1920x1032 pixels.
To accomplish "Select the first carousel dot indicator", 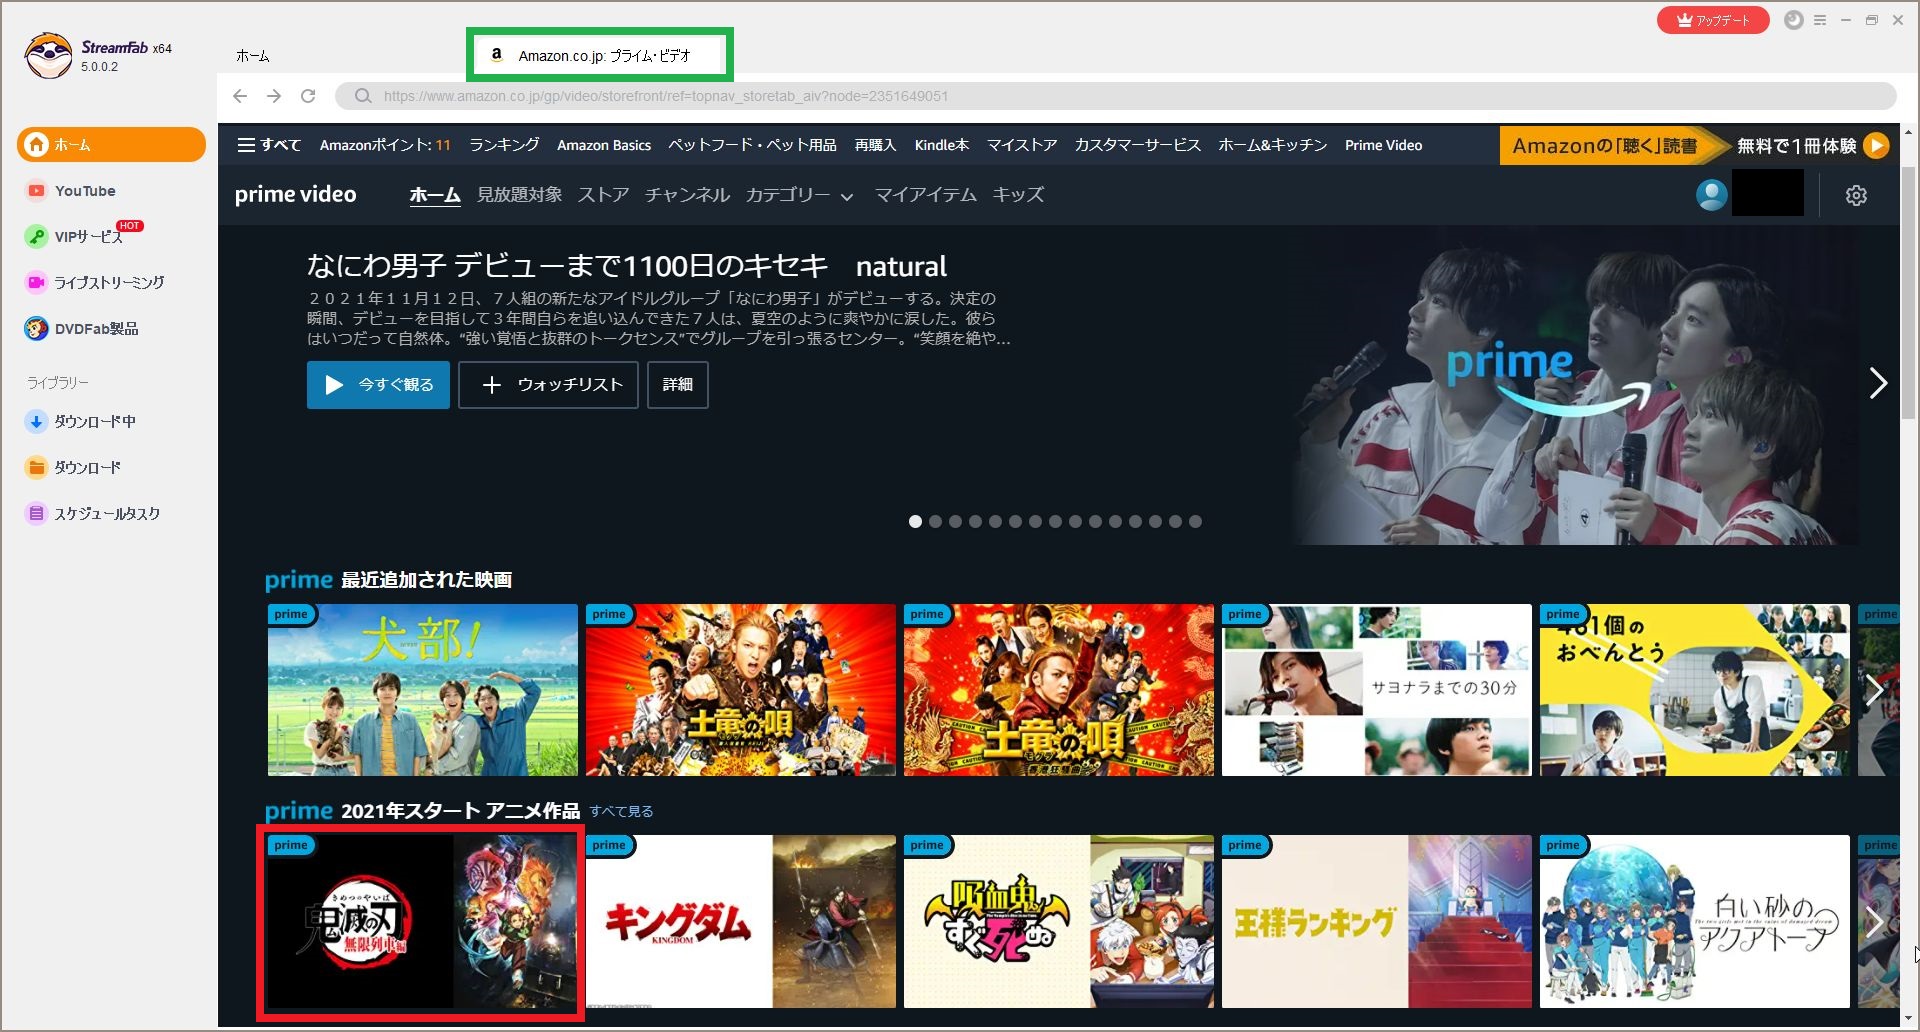I will 915,521.
